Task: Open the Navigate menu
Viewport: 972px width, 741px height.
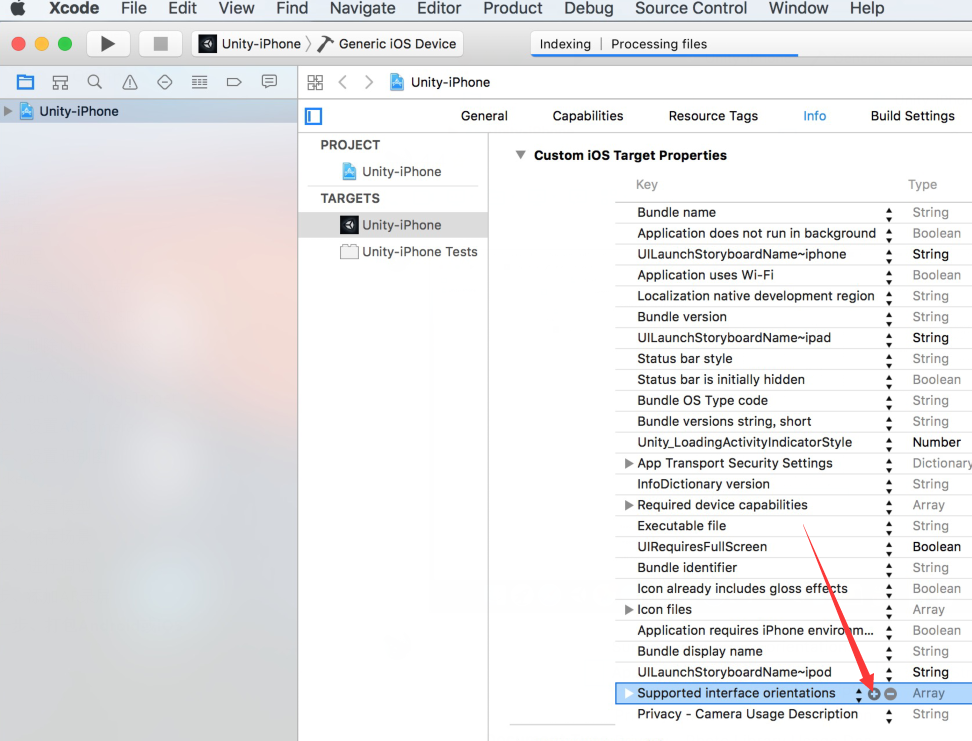Action: click(363, 9)
